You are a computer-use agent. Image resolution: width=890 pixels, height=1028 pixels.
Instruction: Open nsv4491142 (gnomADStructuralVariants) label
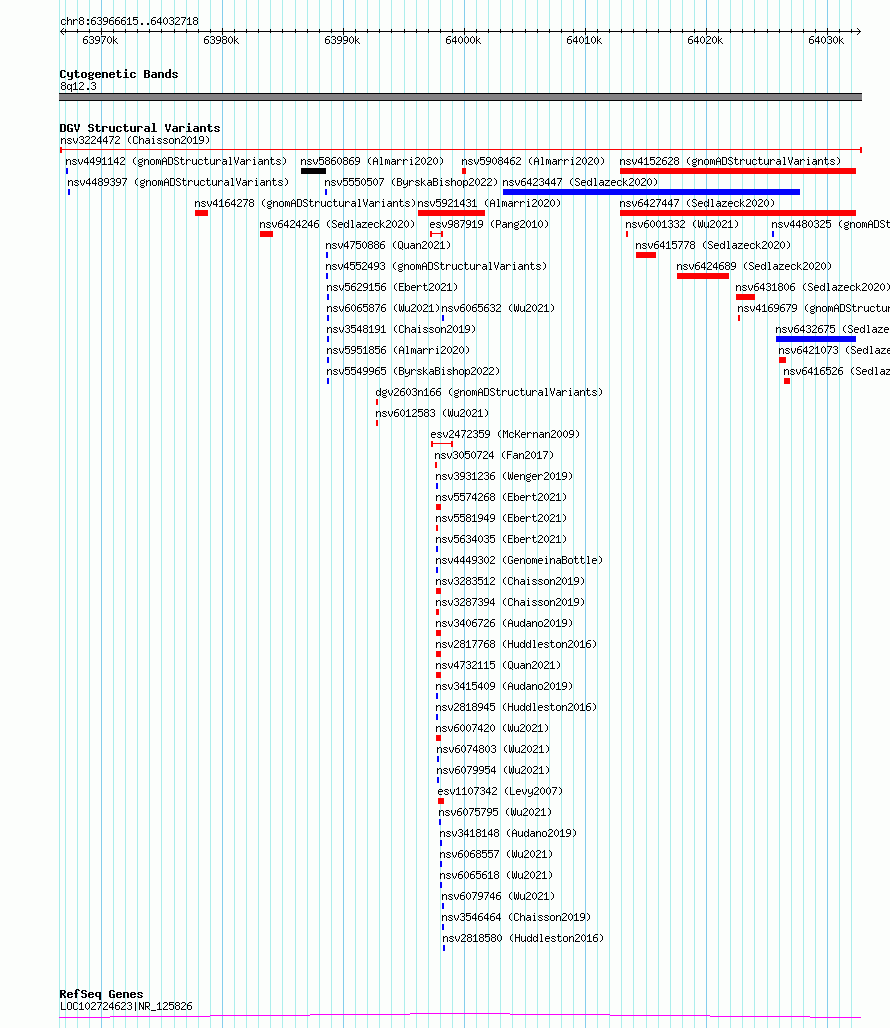tap(176, 161)
